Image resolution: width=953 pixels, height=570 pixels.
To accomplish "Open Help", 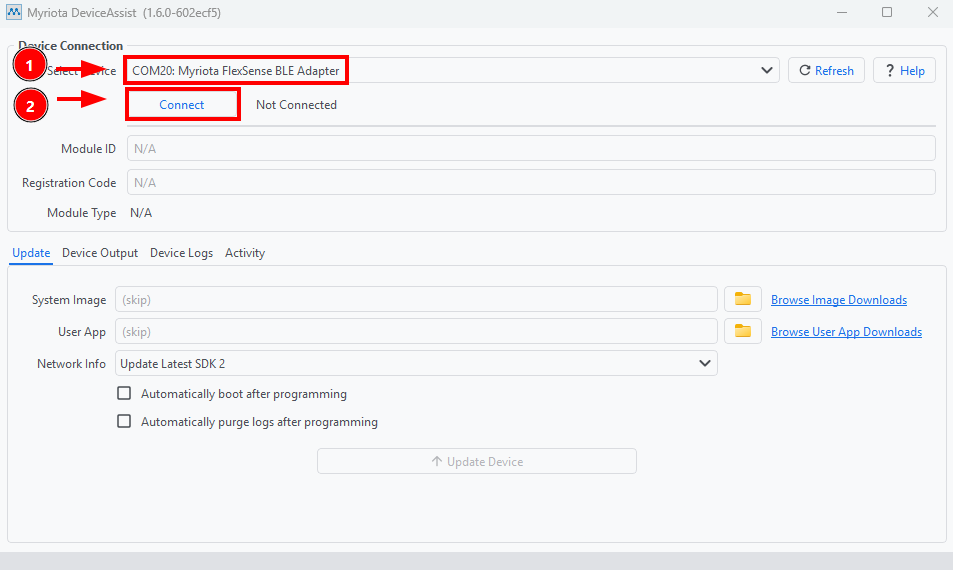I will (x=904, y=70).
